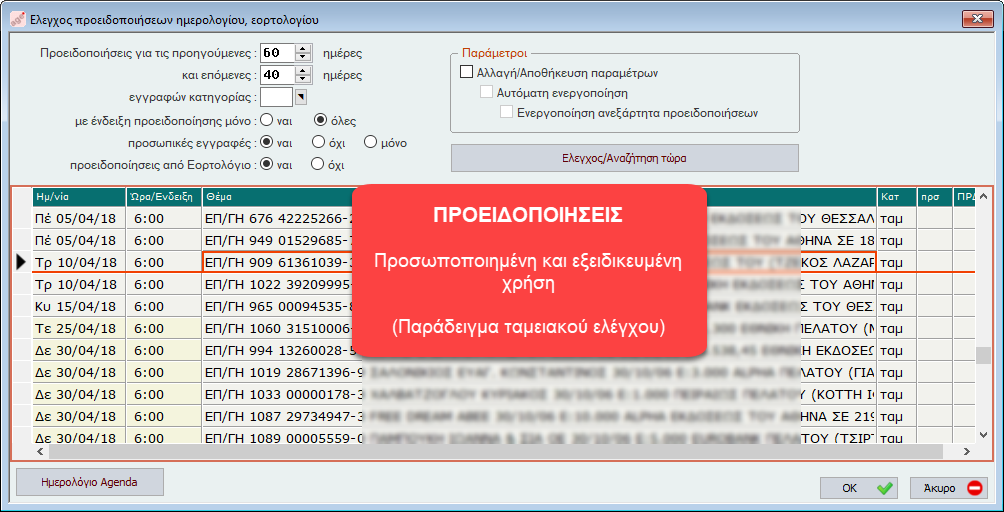Toggle Ενεργοποίηση ανεξάρτητα προειδοποιήσεων checkbox
The height and width of the screenshot is (512, 1004).
(506, 113)
